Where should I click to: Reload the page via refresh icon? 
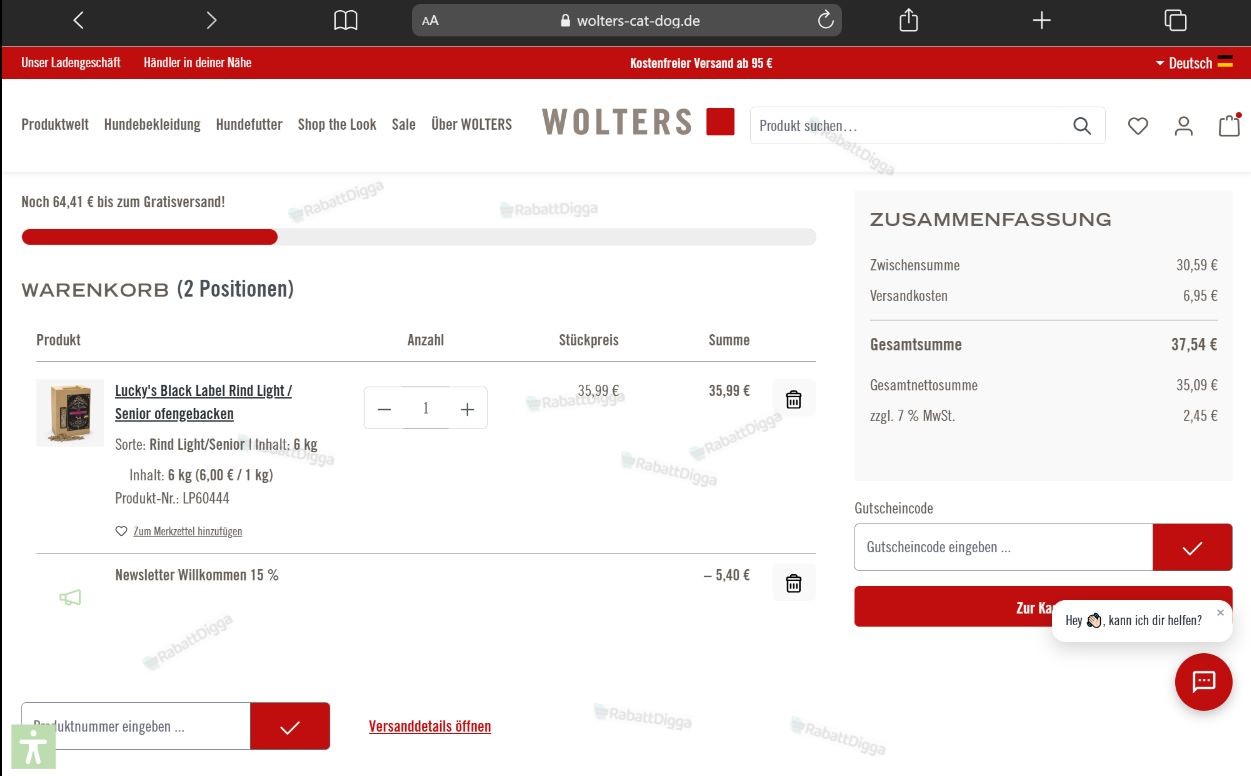826,20
